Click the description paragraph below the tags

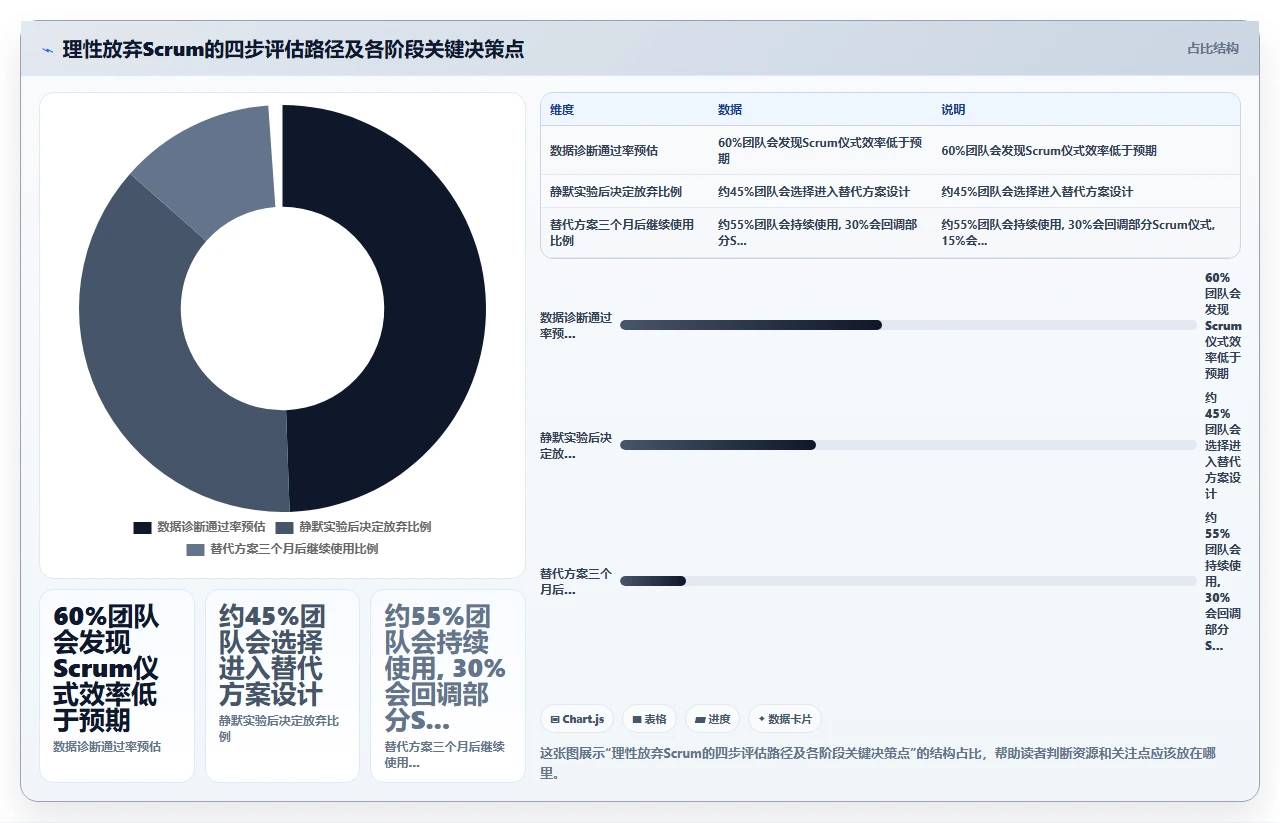[x=878, y=763]
